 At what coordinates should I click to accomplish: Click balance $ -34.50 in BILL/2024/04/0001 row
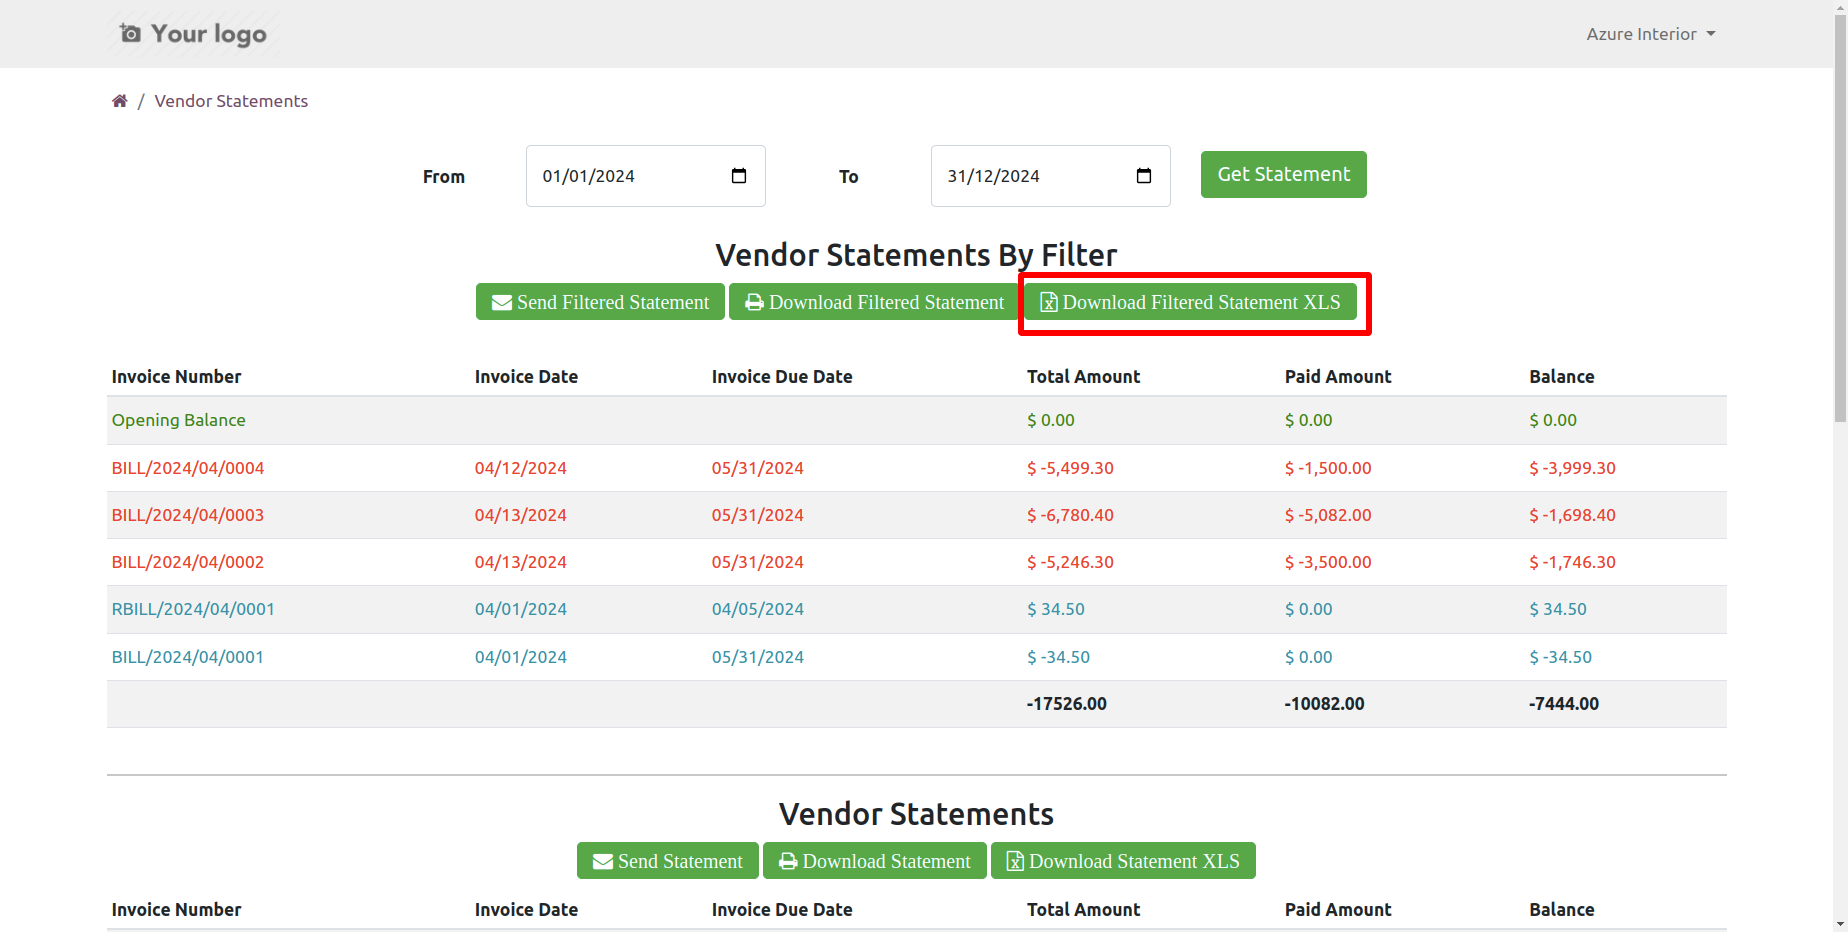coord(1560,657)
